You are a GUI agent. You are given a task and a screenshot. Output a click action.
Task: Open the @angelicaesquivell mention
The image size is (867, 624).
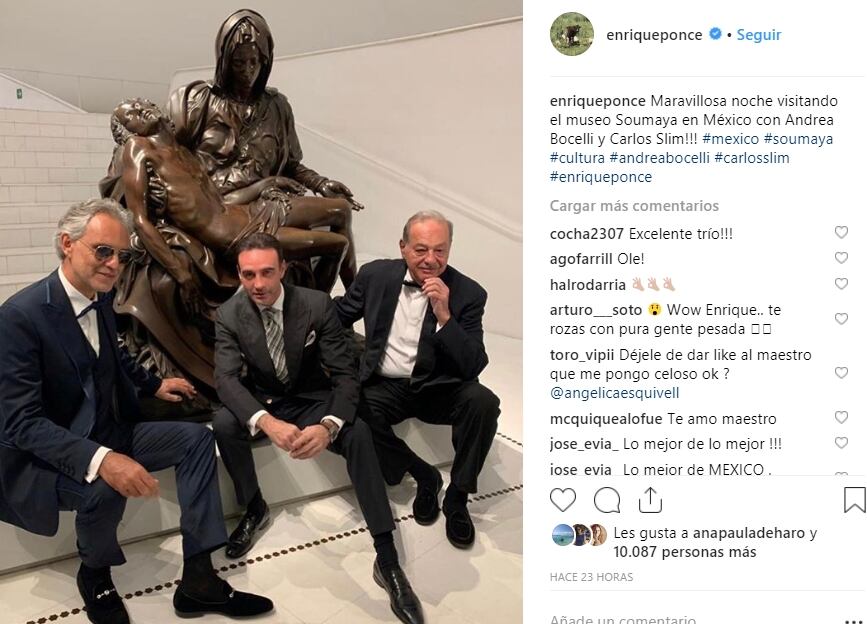(614, 393)
